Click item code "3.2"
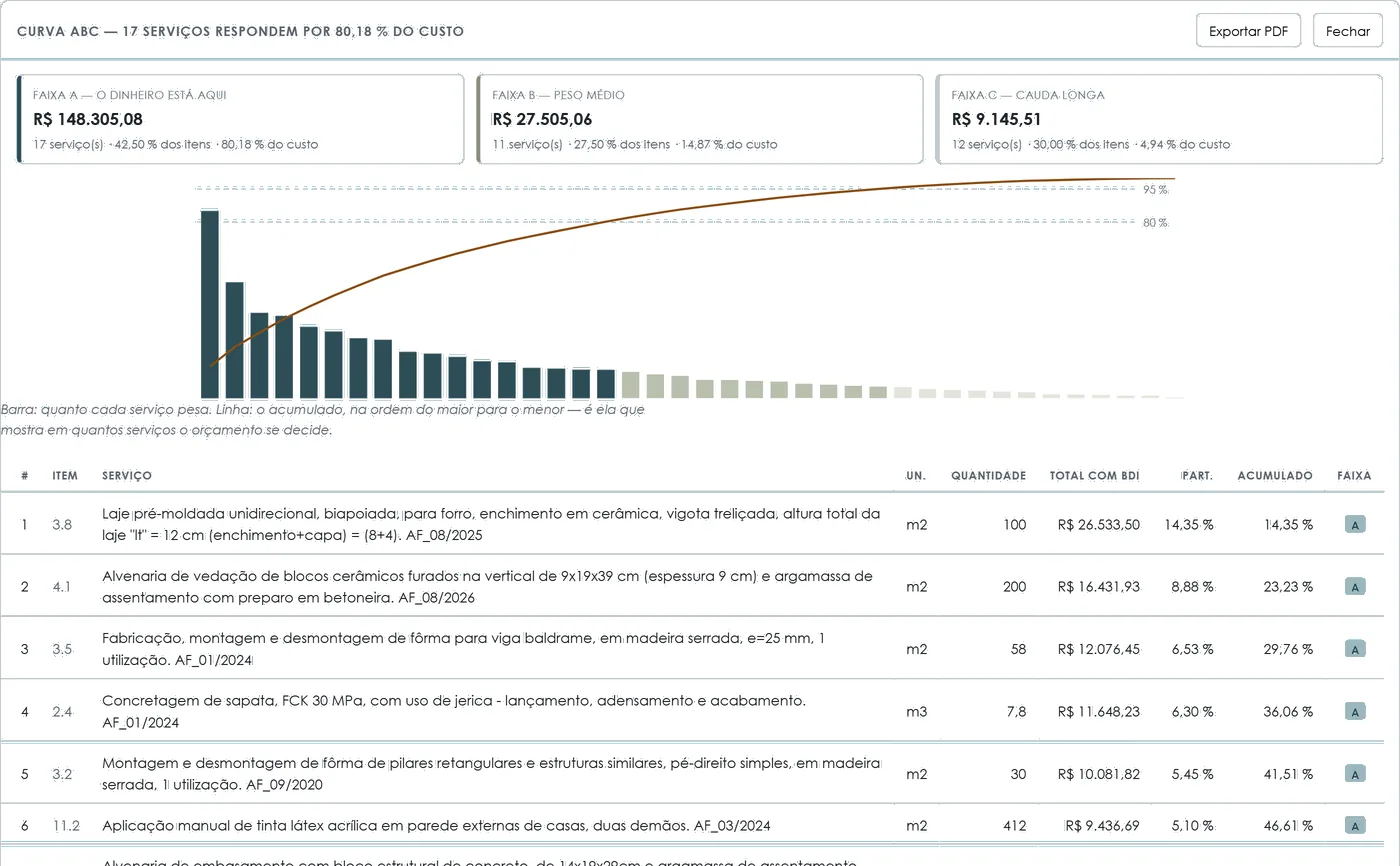1400x866 pixels. pyautogui.click(x=62, y=774)
